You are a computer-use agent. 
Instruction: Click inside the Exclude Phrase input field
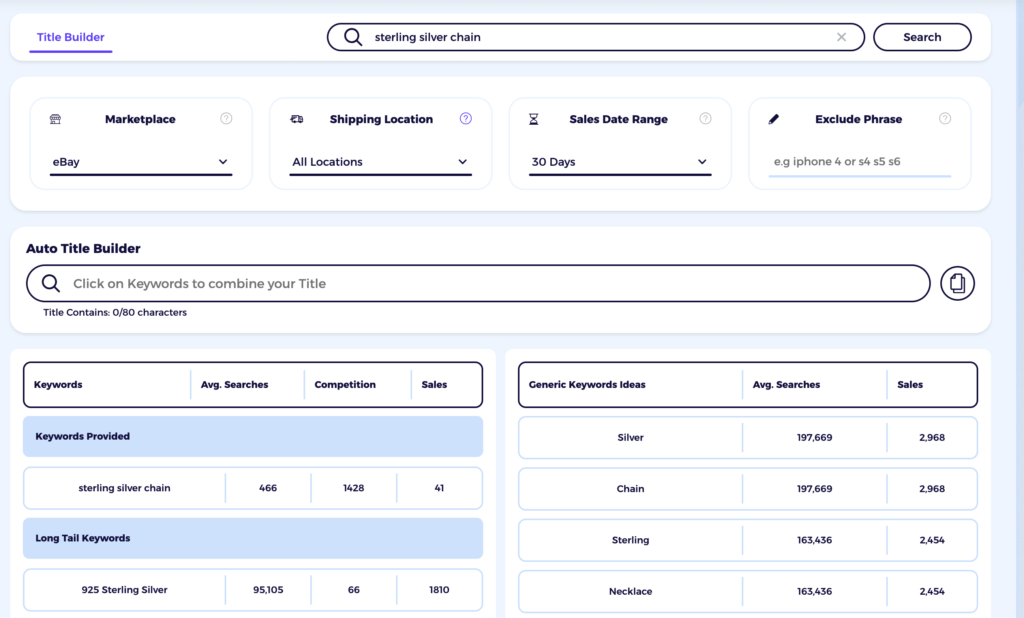[x=858, y=161]
